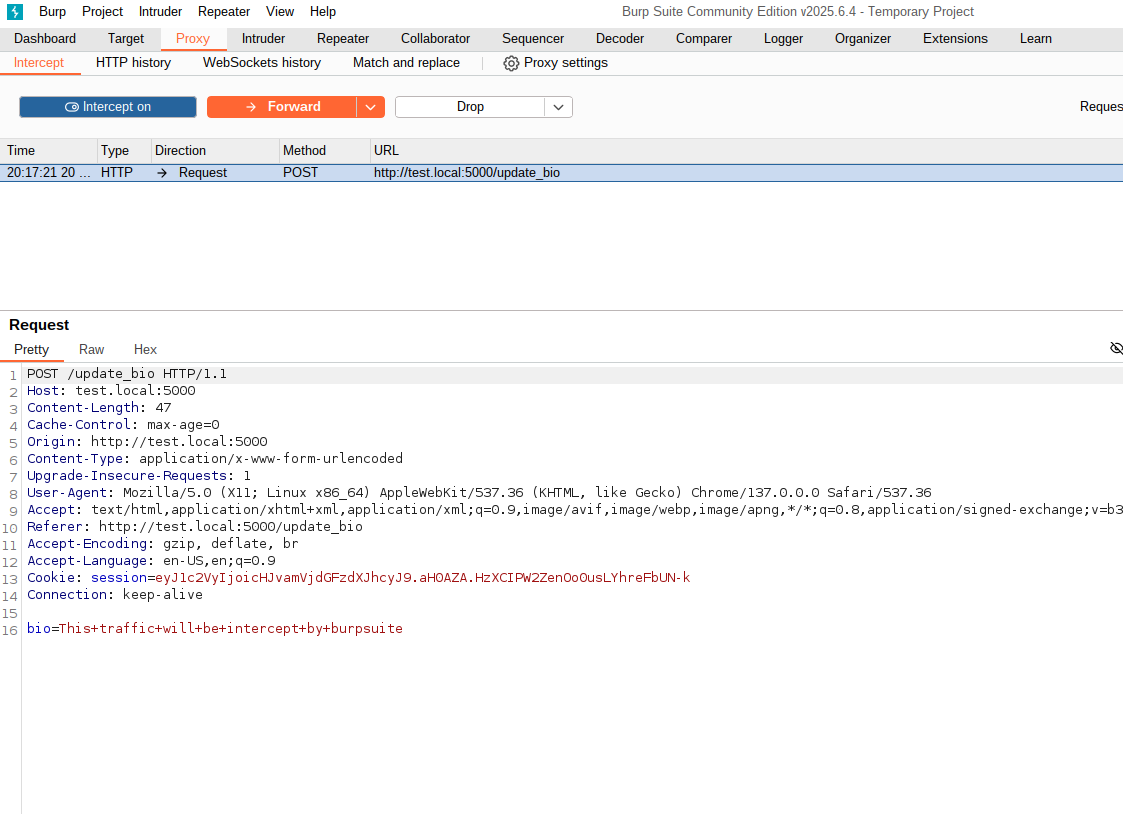
Task: Switch request view to Pretty
Action: (32, 349)
